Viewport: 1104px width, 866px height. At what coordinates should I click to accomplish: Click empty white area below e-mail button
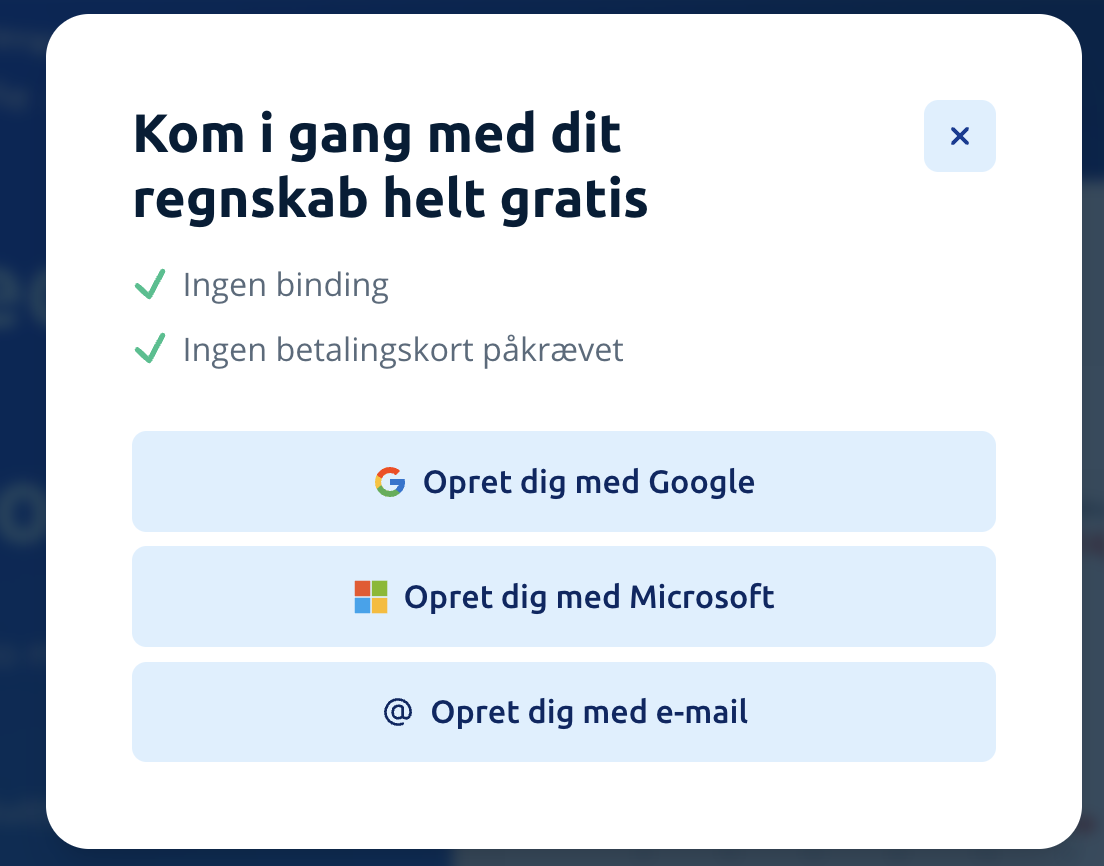click(x=563, y=803)
